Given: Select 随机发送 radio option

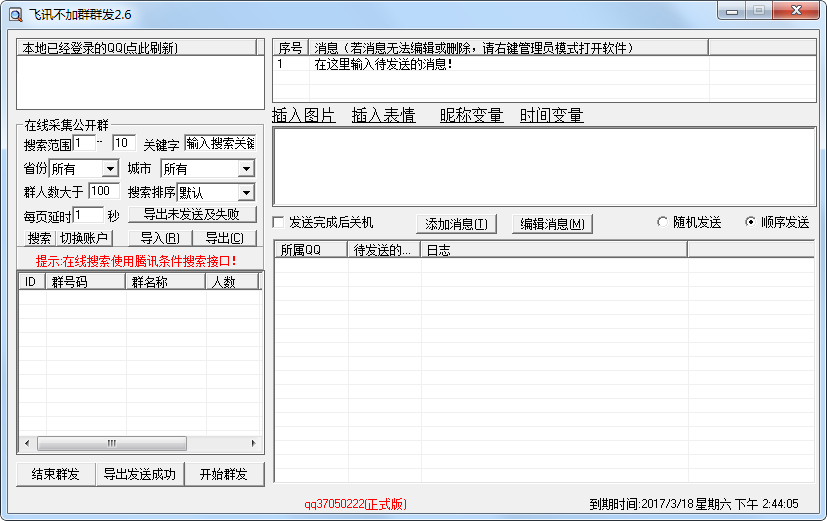Looking at the screenshot, I should 662,222.
